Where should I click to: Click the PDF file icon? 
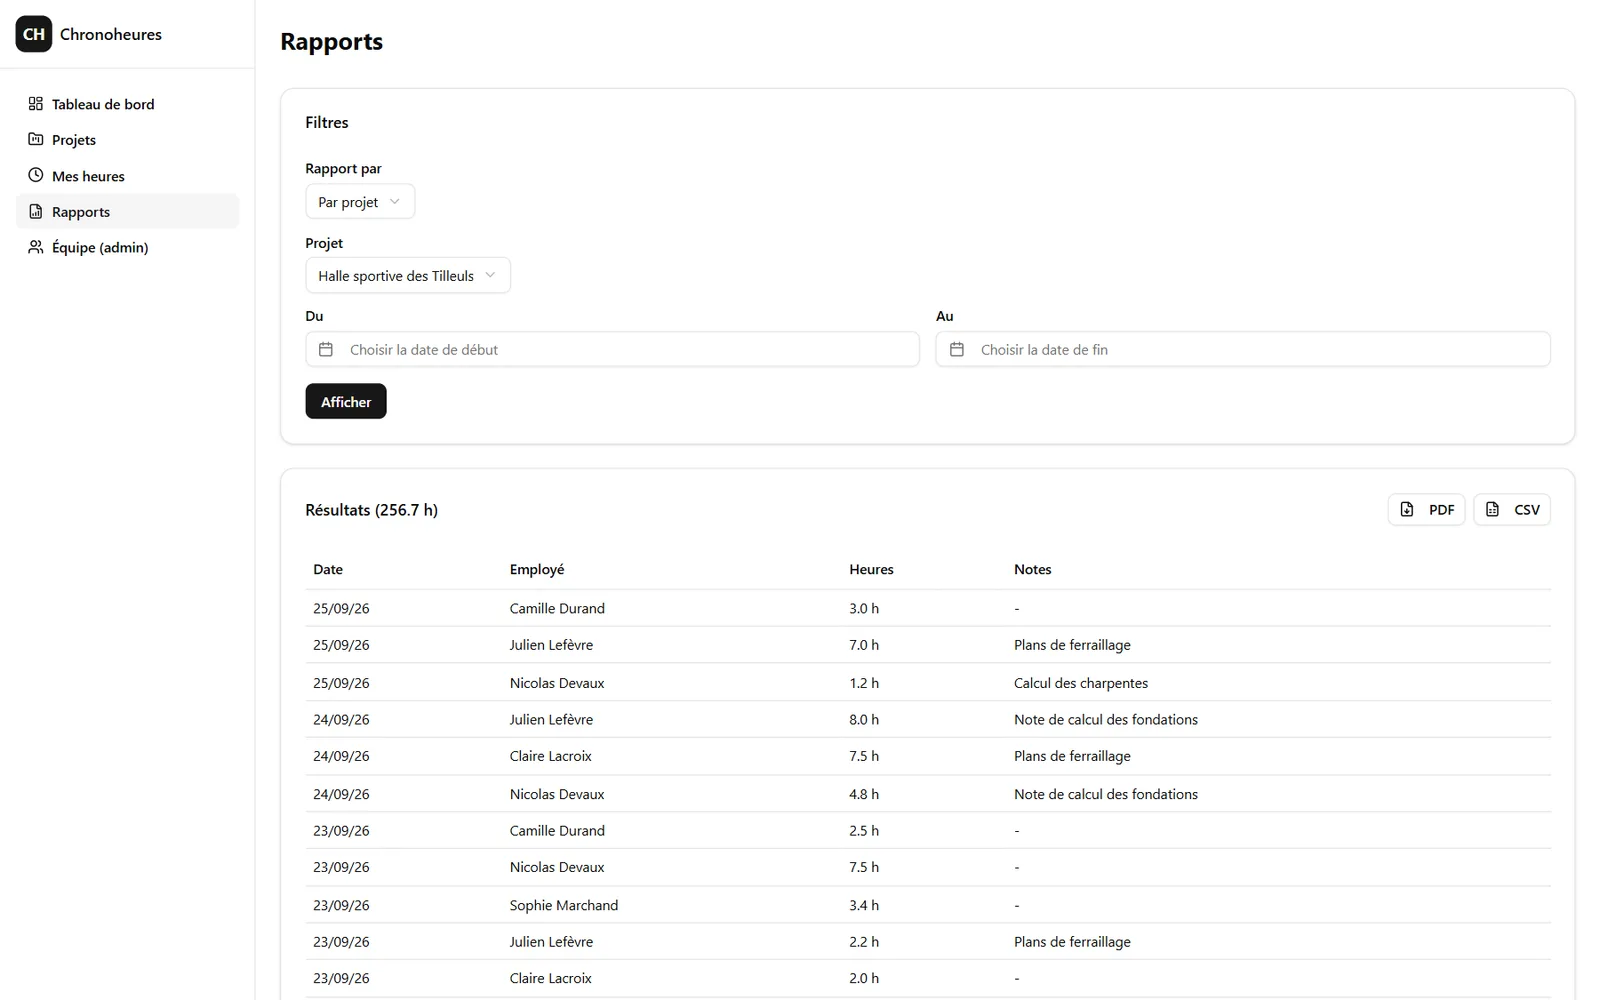1407,510
